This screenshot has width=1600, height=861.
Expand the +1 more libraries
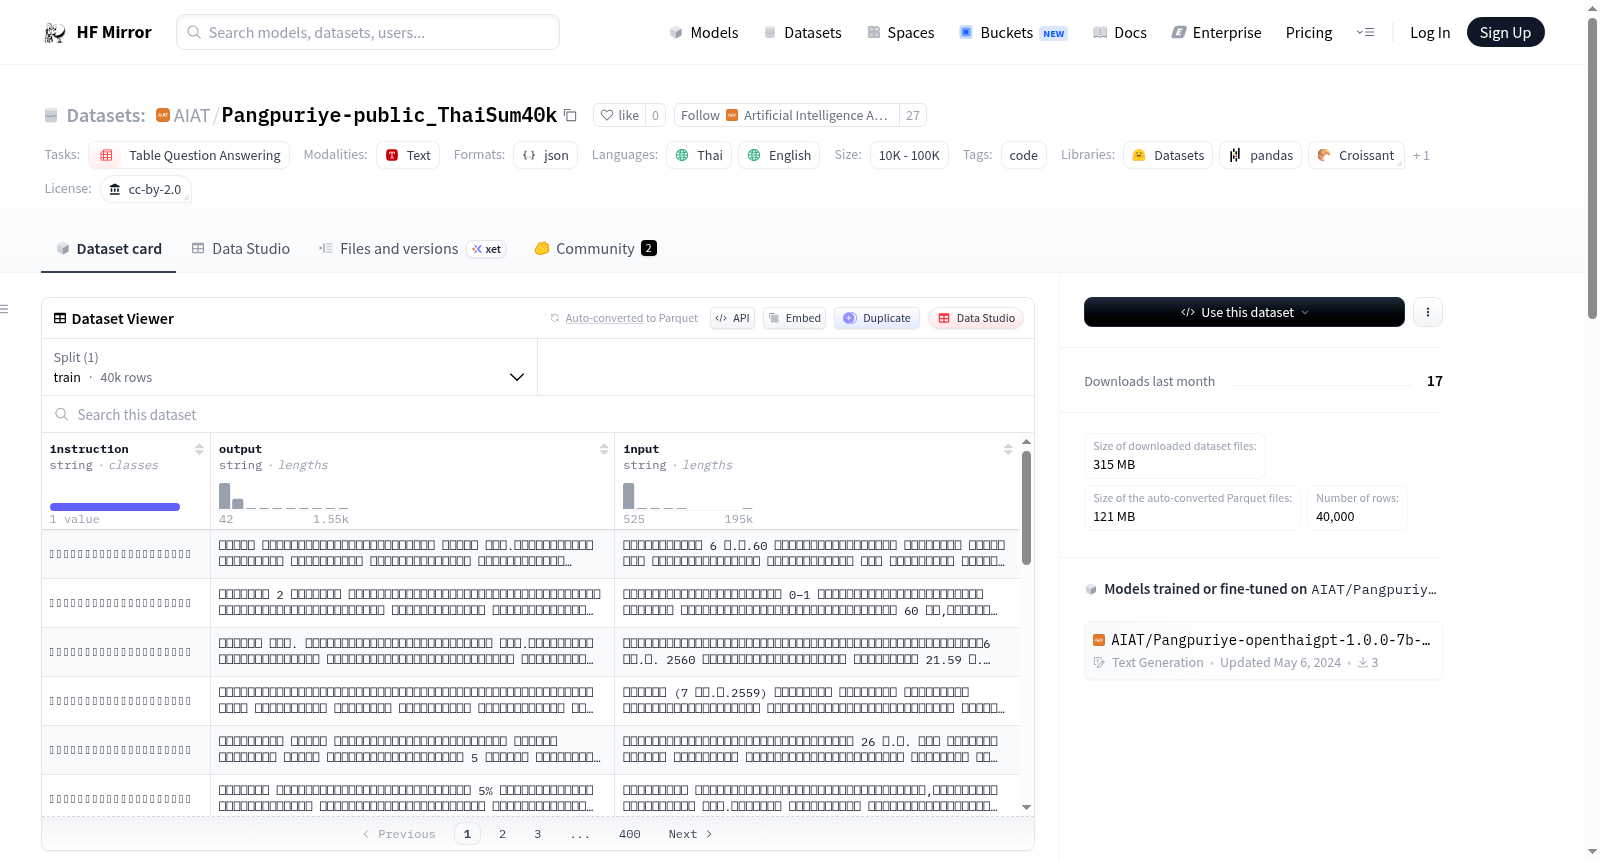[1421, 156]
